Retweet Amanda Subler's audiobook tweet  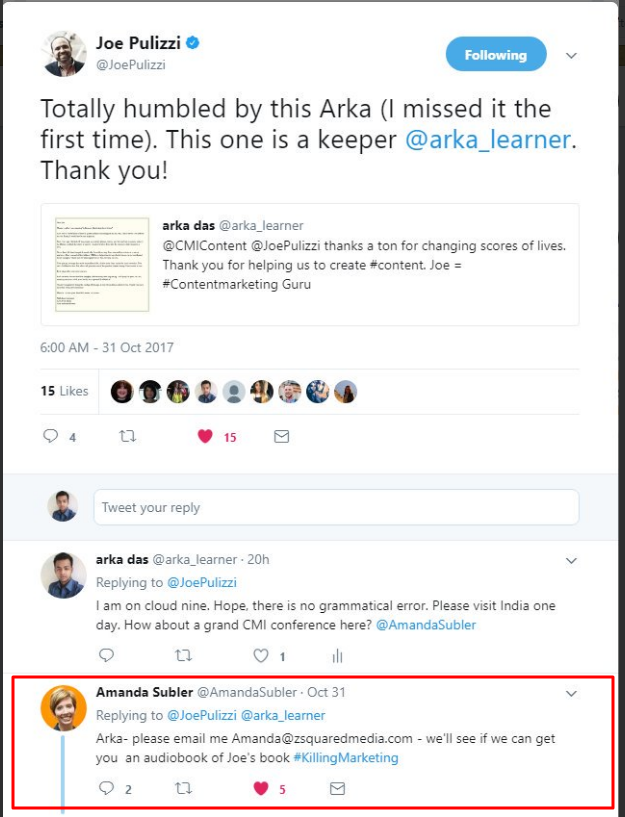pos(183,789)
